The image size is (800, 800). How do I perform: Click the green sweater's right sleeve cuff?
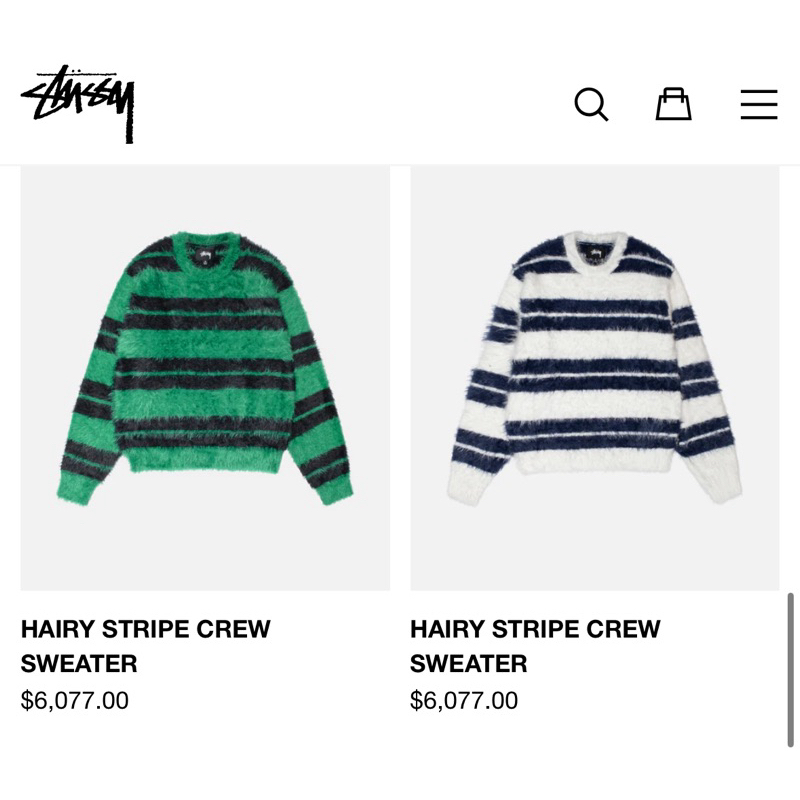[x=333, y=491]
